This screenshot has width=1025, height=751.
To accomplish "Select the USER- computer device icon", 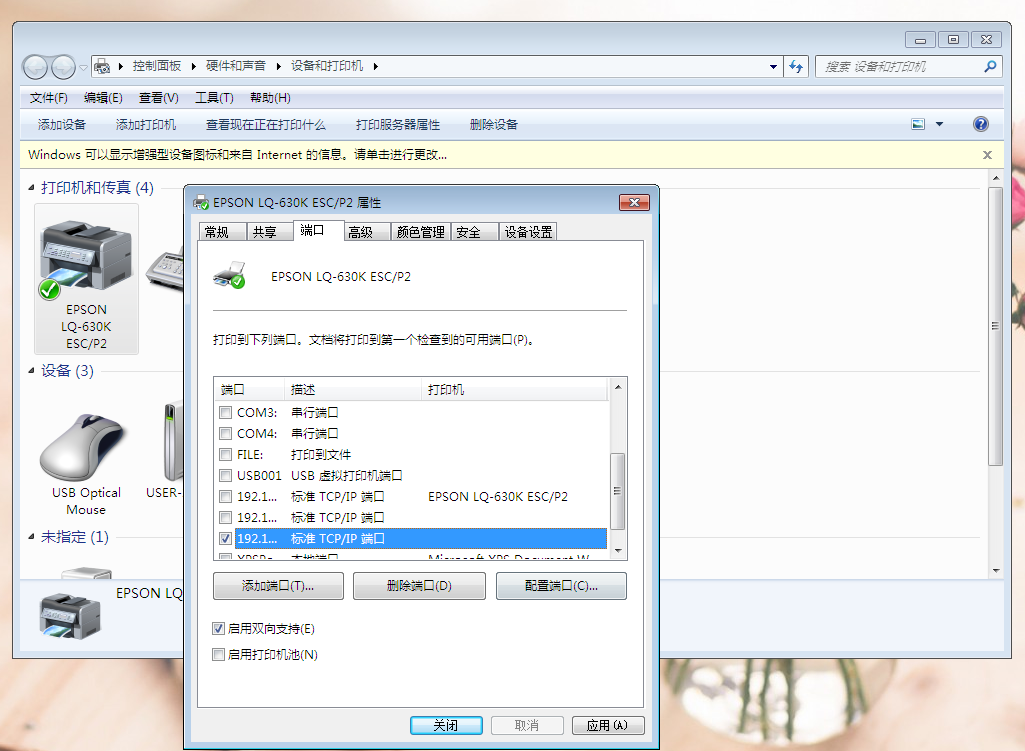I will coord(171,442).
